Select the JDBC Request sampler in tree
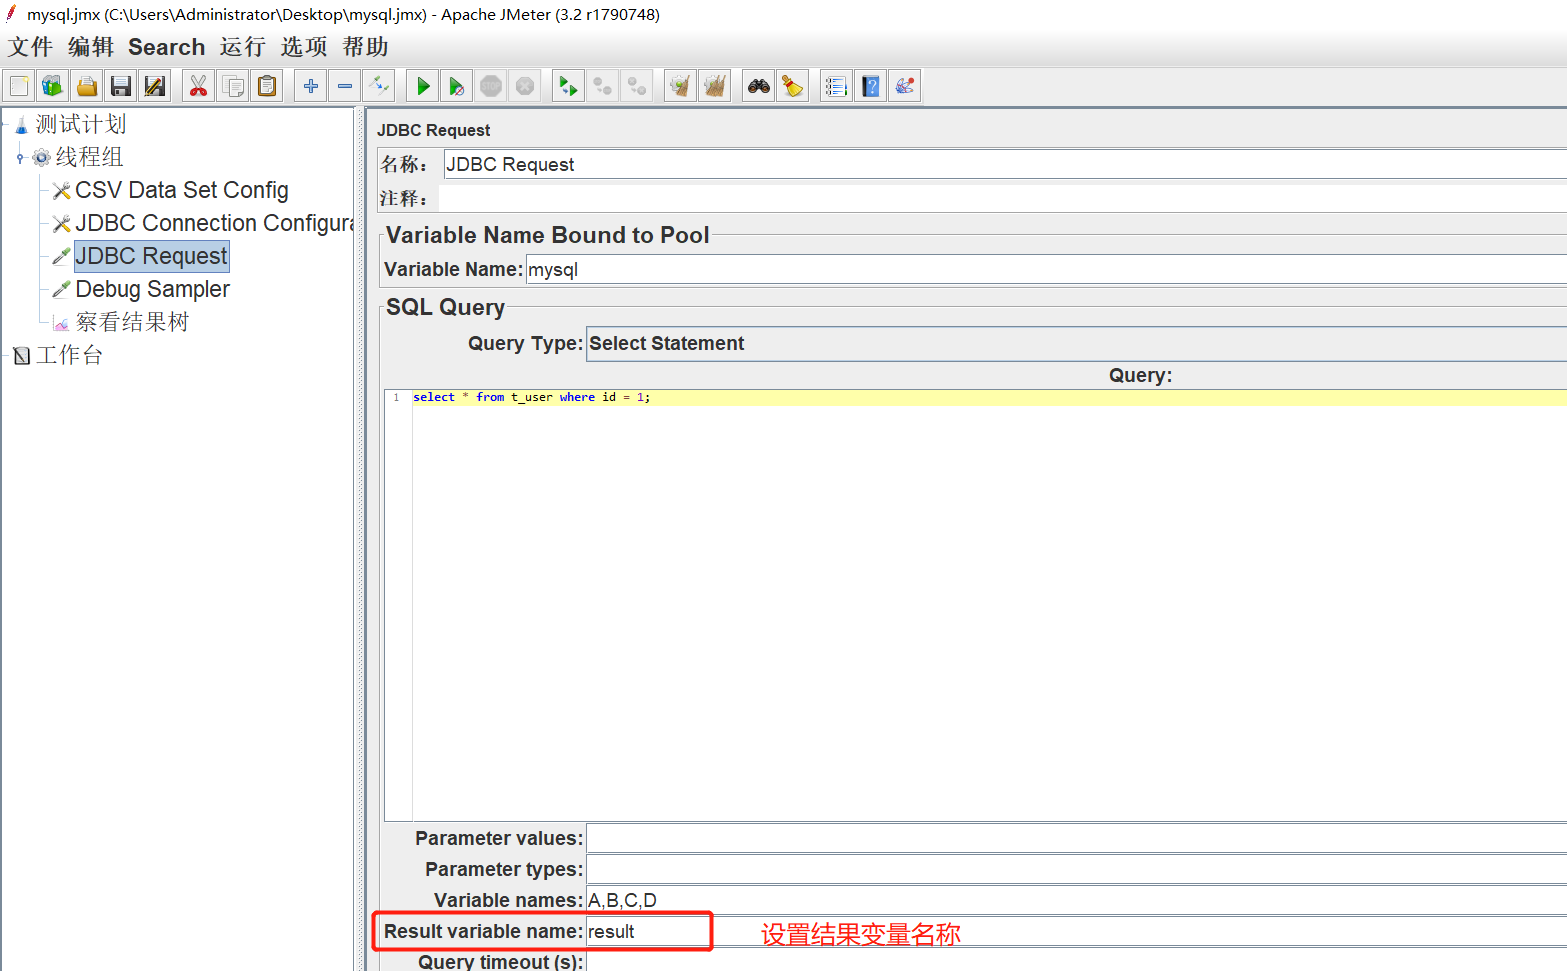This screenshot has height=971, width=1567. pos(152,256)
